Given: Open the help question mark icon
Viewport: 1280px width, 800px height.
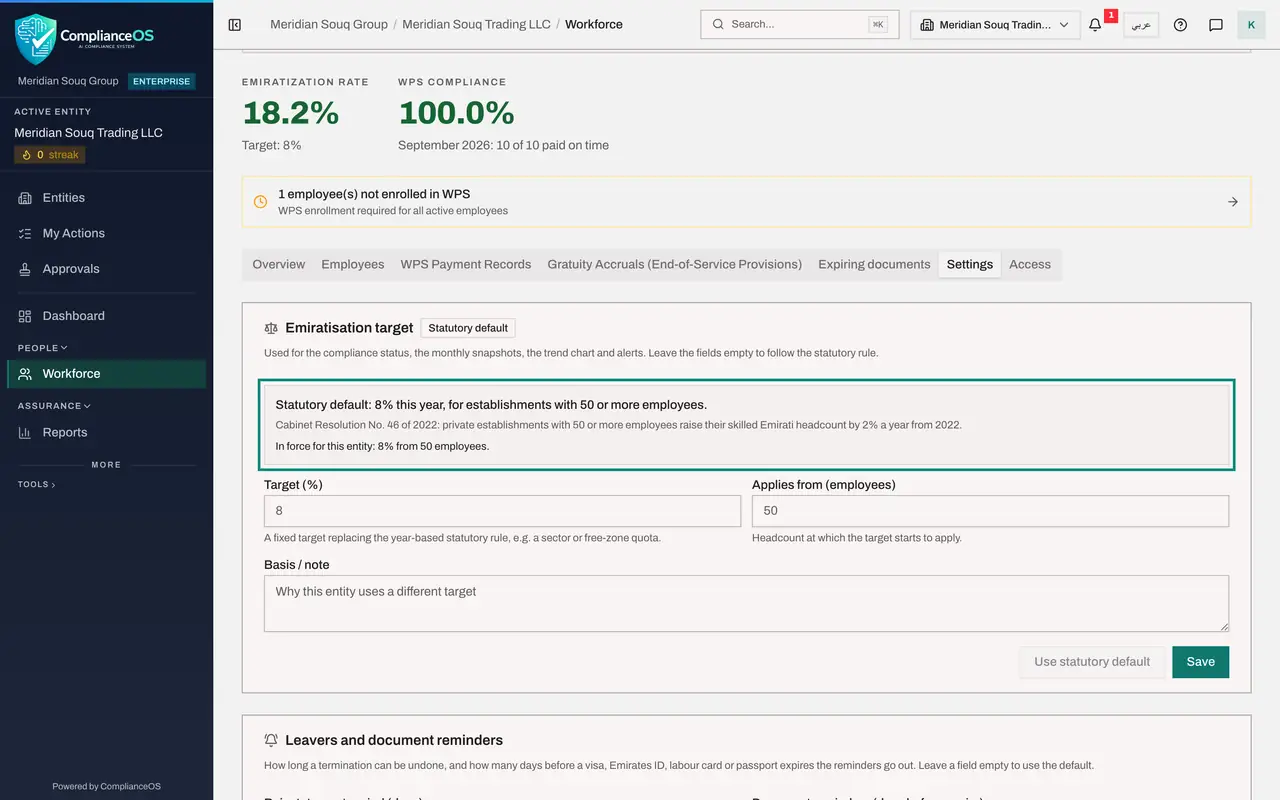Looking at the screenshot, I should point(1180,25).
